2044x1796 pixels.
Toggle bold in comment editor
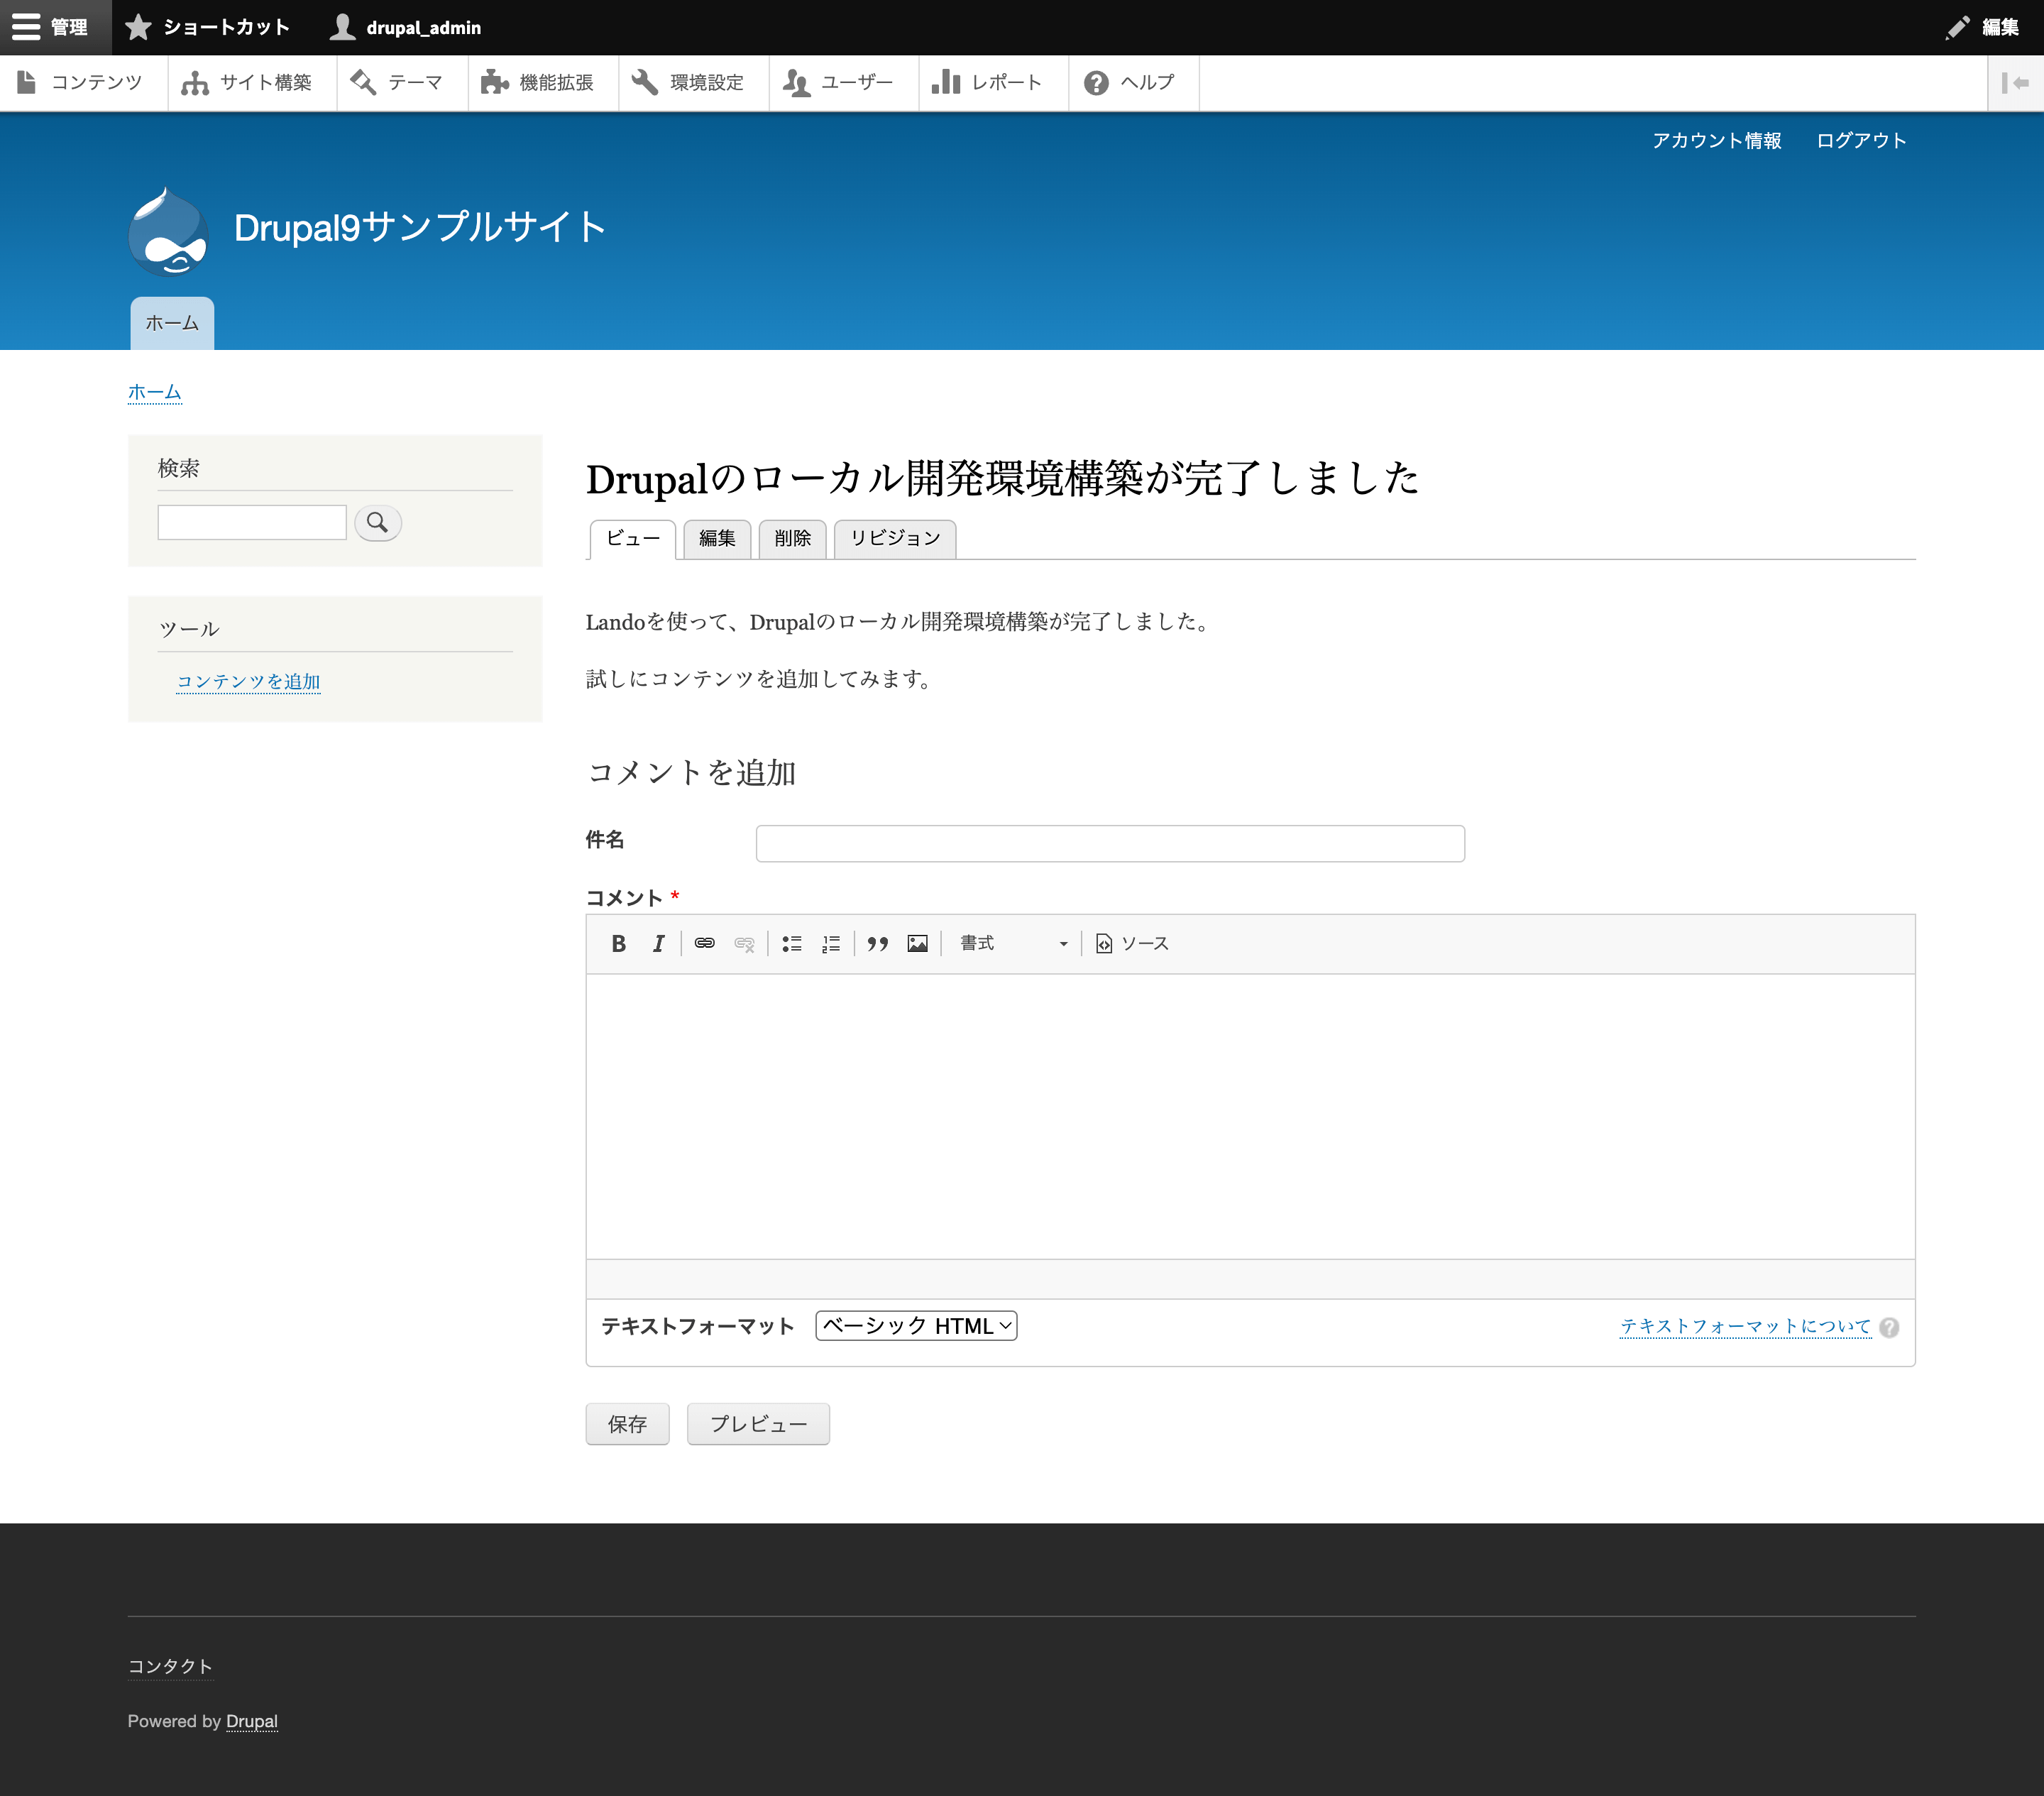(619, 943)
